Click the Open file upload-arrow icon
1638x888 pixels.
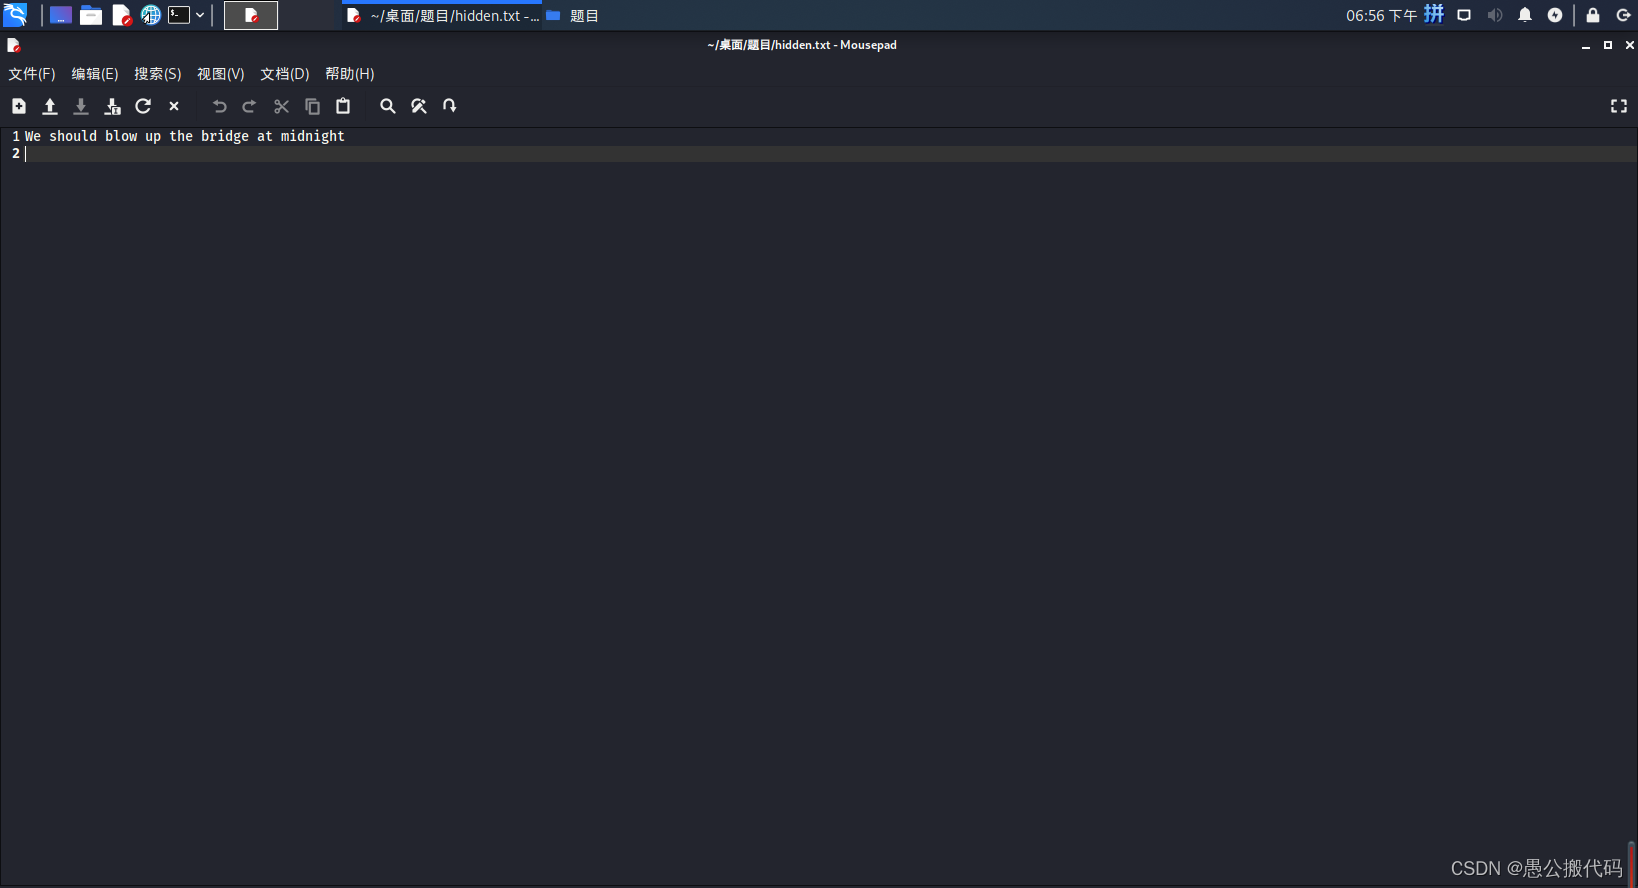(x=50, y=106)
